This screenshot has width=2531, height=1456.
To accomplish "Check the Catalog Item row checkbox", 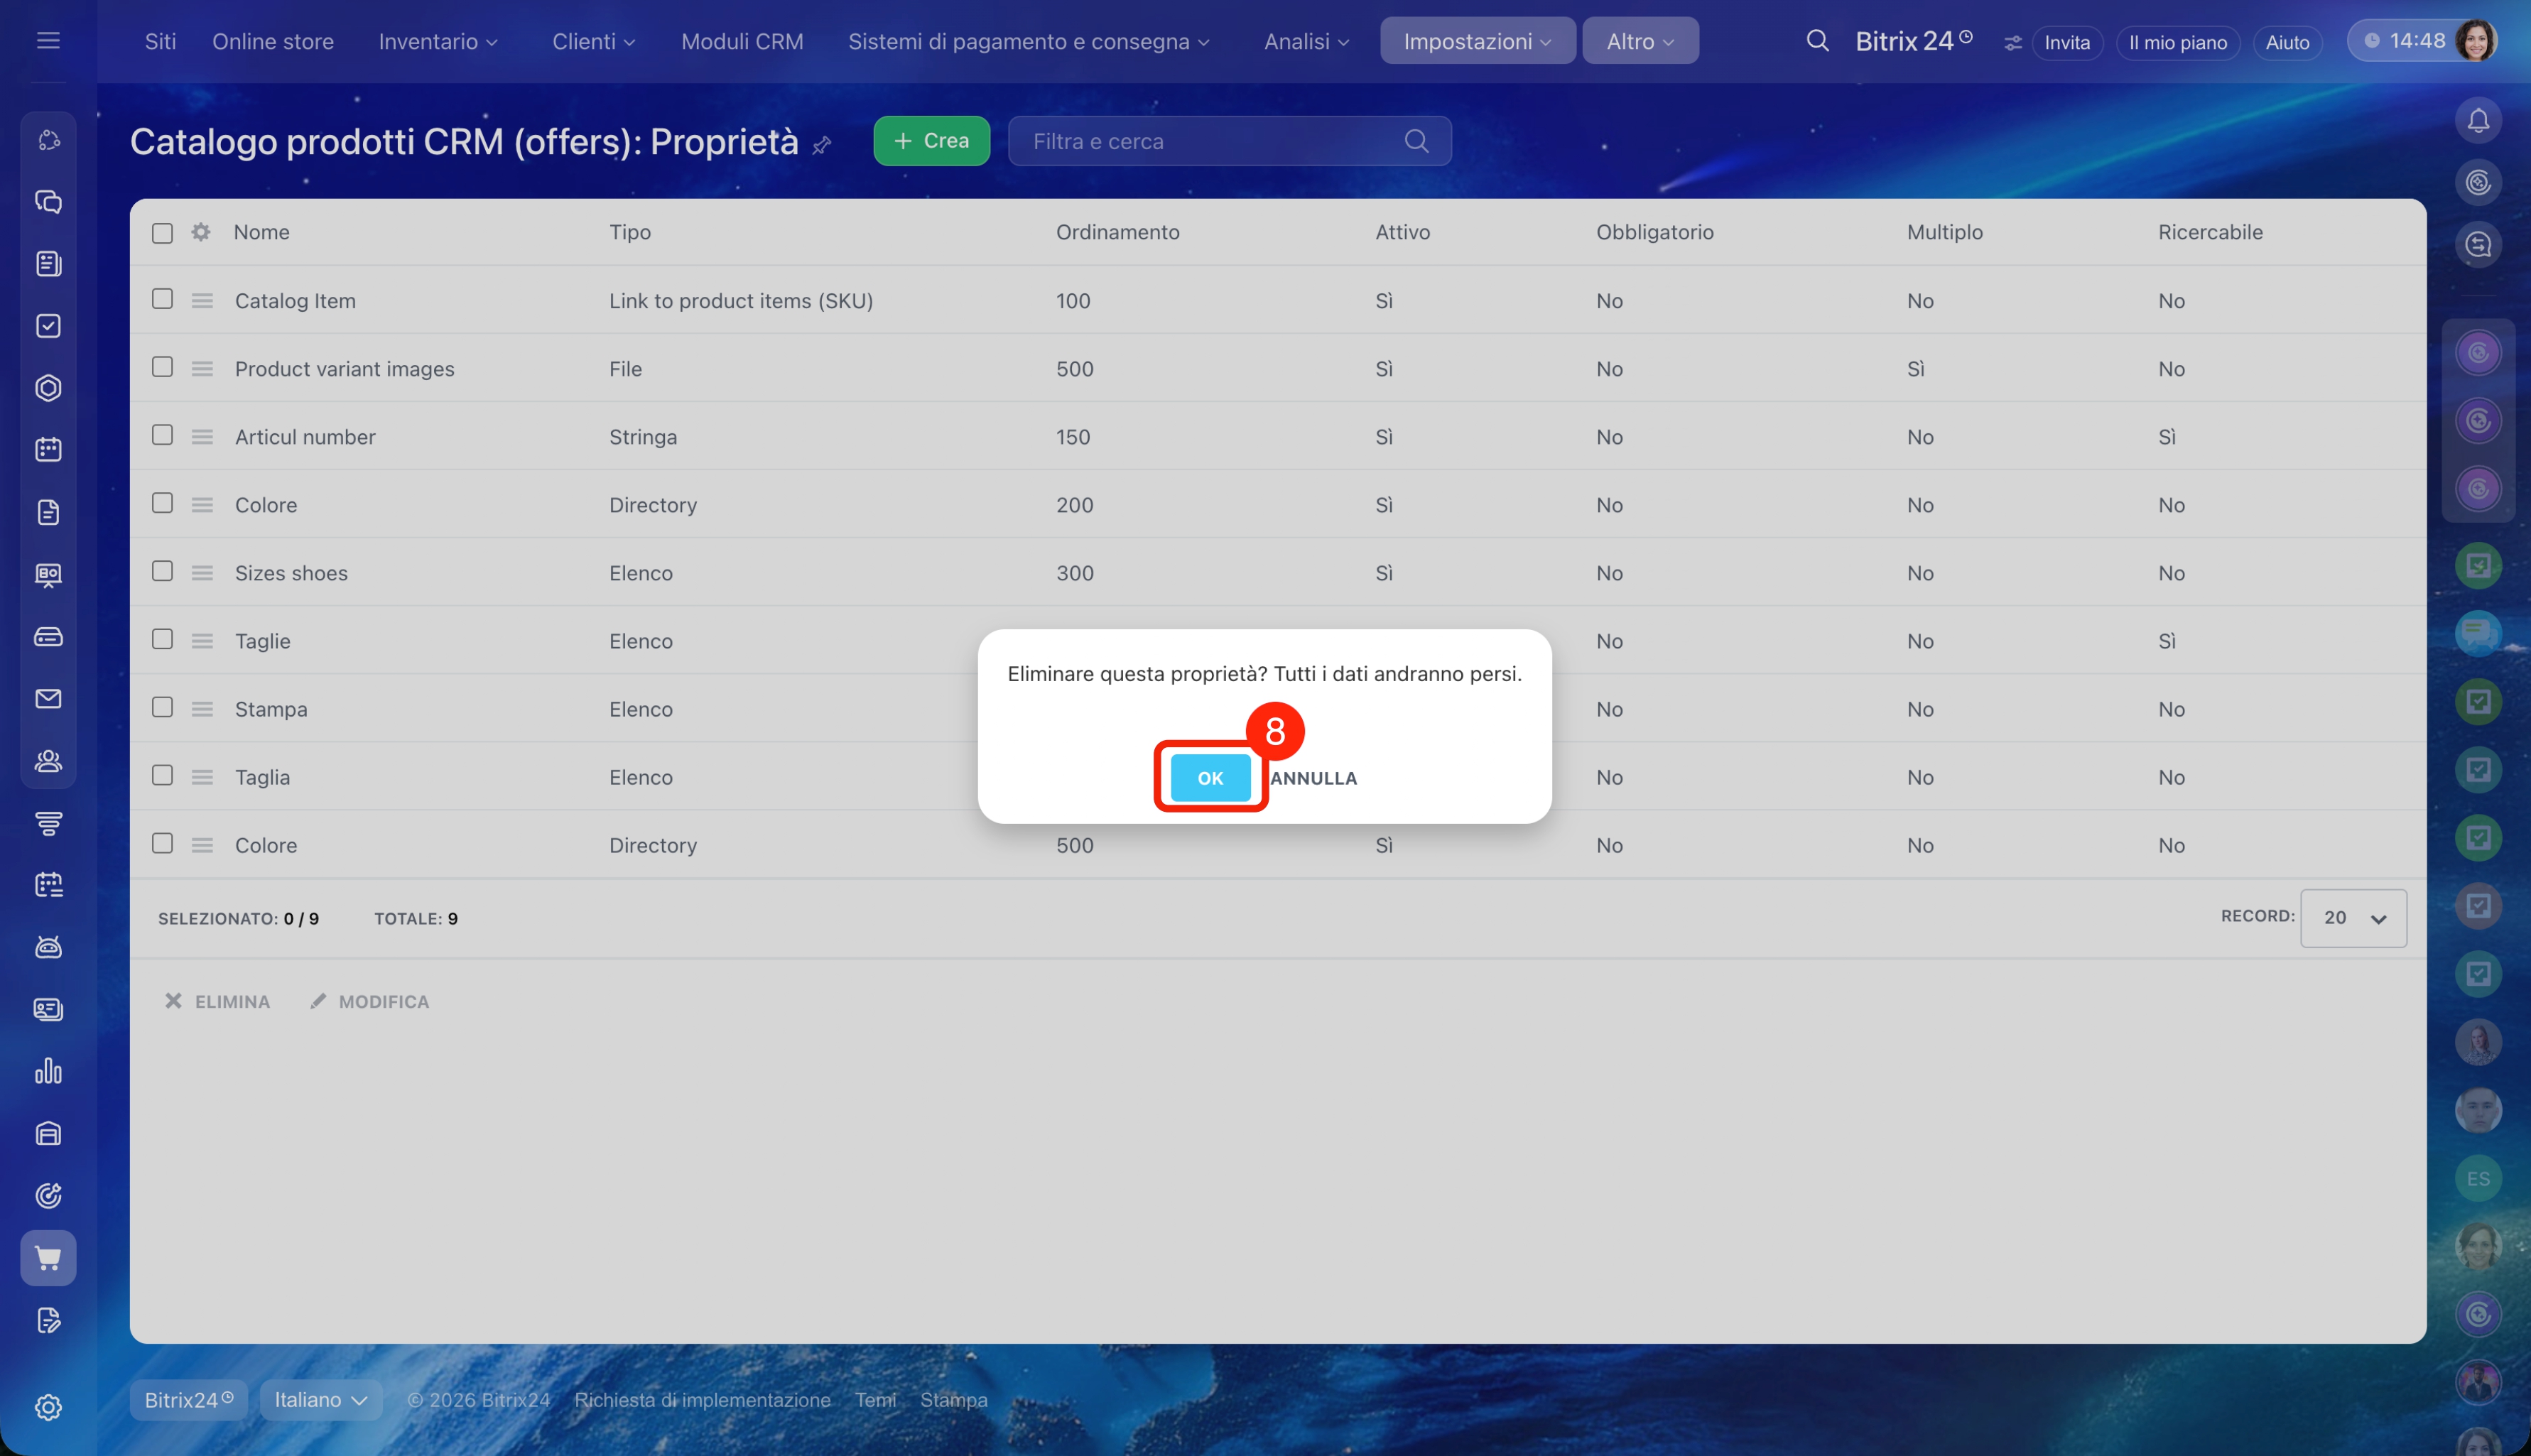I will 162,299.
